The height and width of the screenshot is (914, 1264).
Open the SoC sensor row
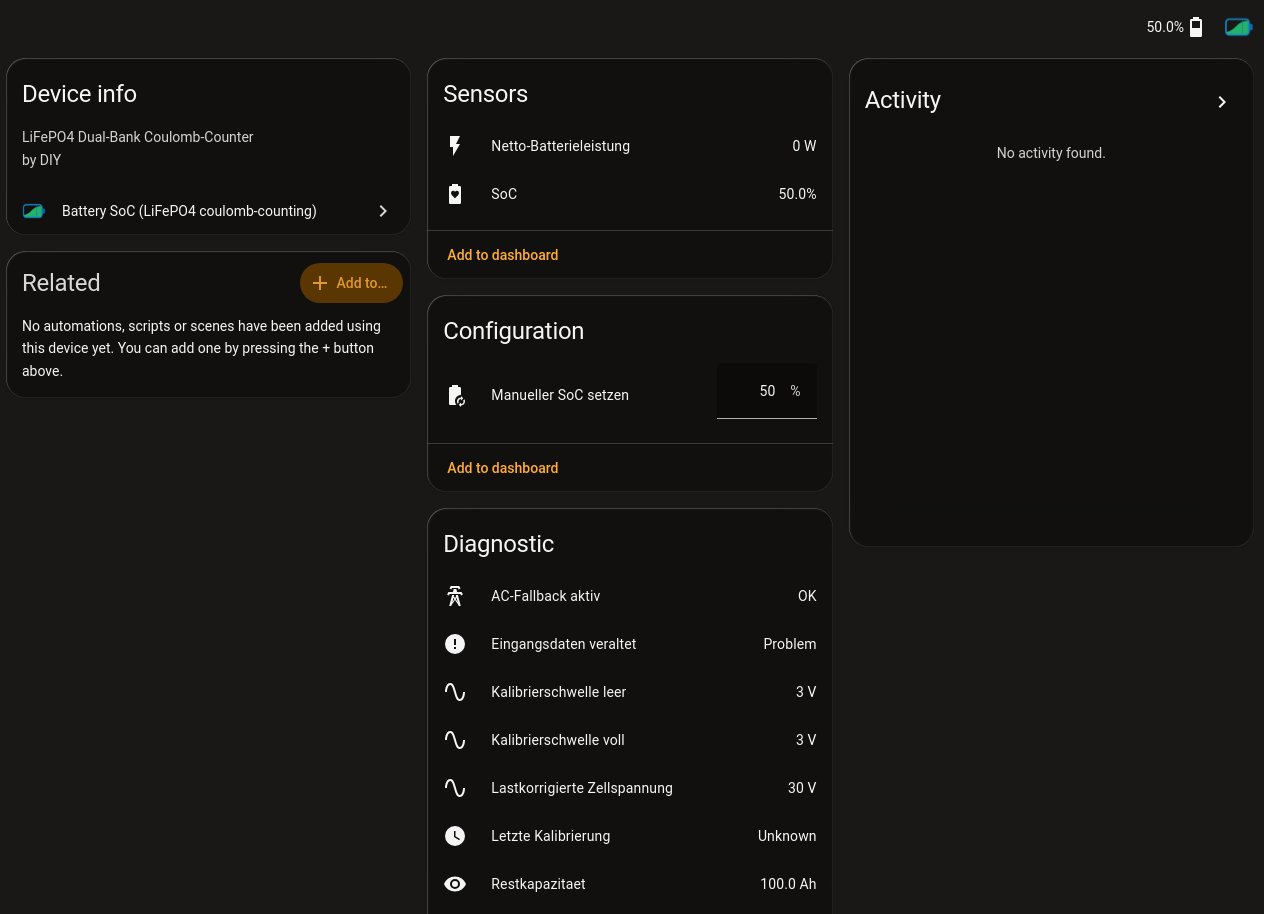click(630, 194)
